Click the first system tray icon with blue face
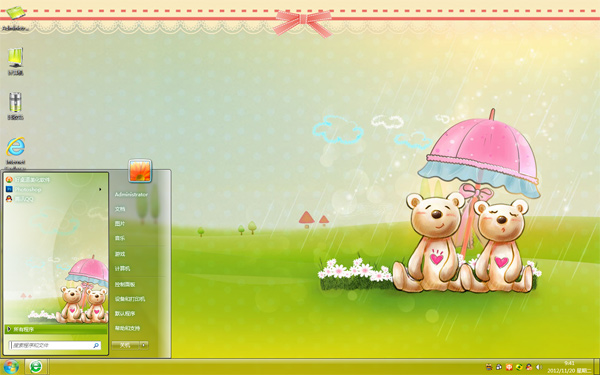 [489, 367]
